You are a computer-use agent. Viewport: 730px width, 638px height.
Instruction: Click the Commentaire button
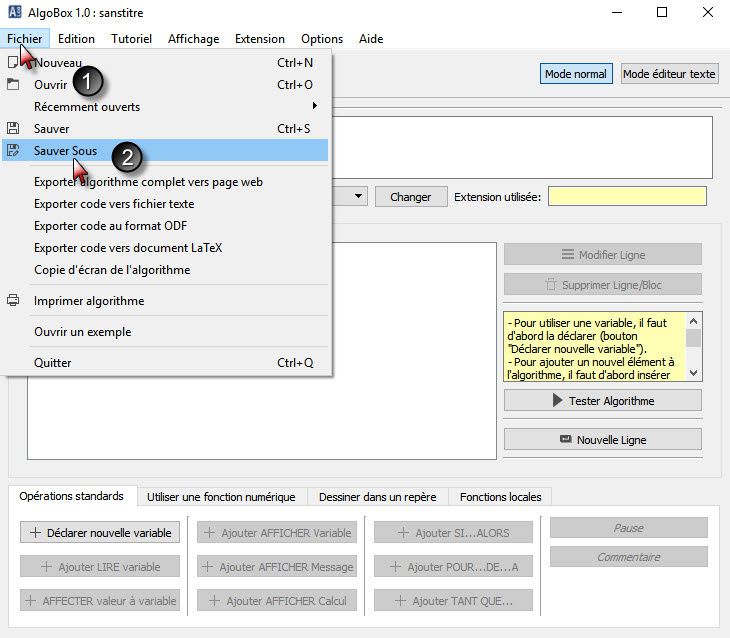point(629,557)
